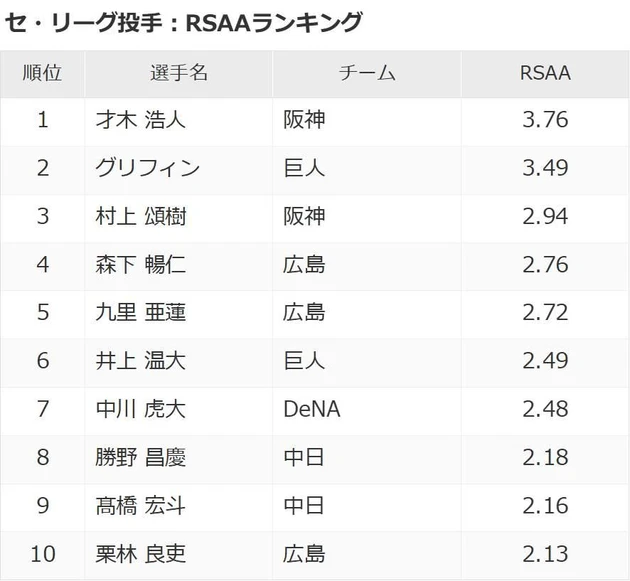The width and height of the screenshot is (630, 581).
Task: Click player name 勝野 昌慶
Action: (140, 457)
